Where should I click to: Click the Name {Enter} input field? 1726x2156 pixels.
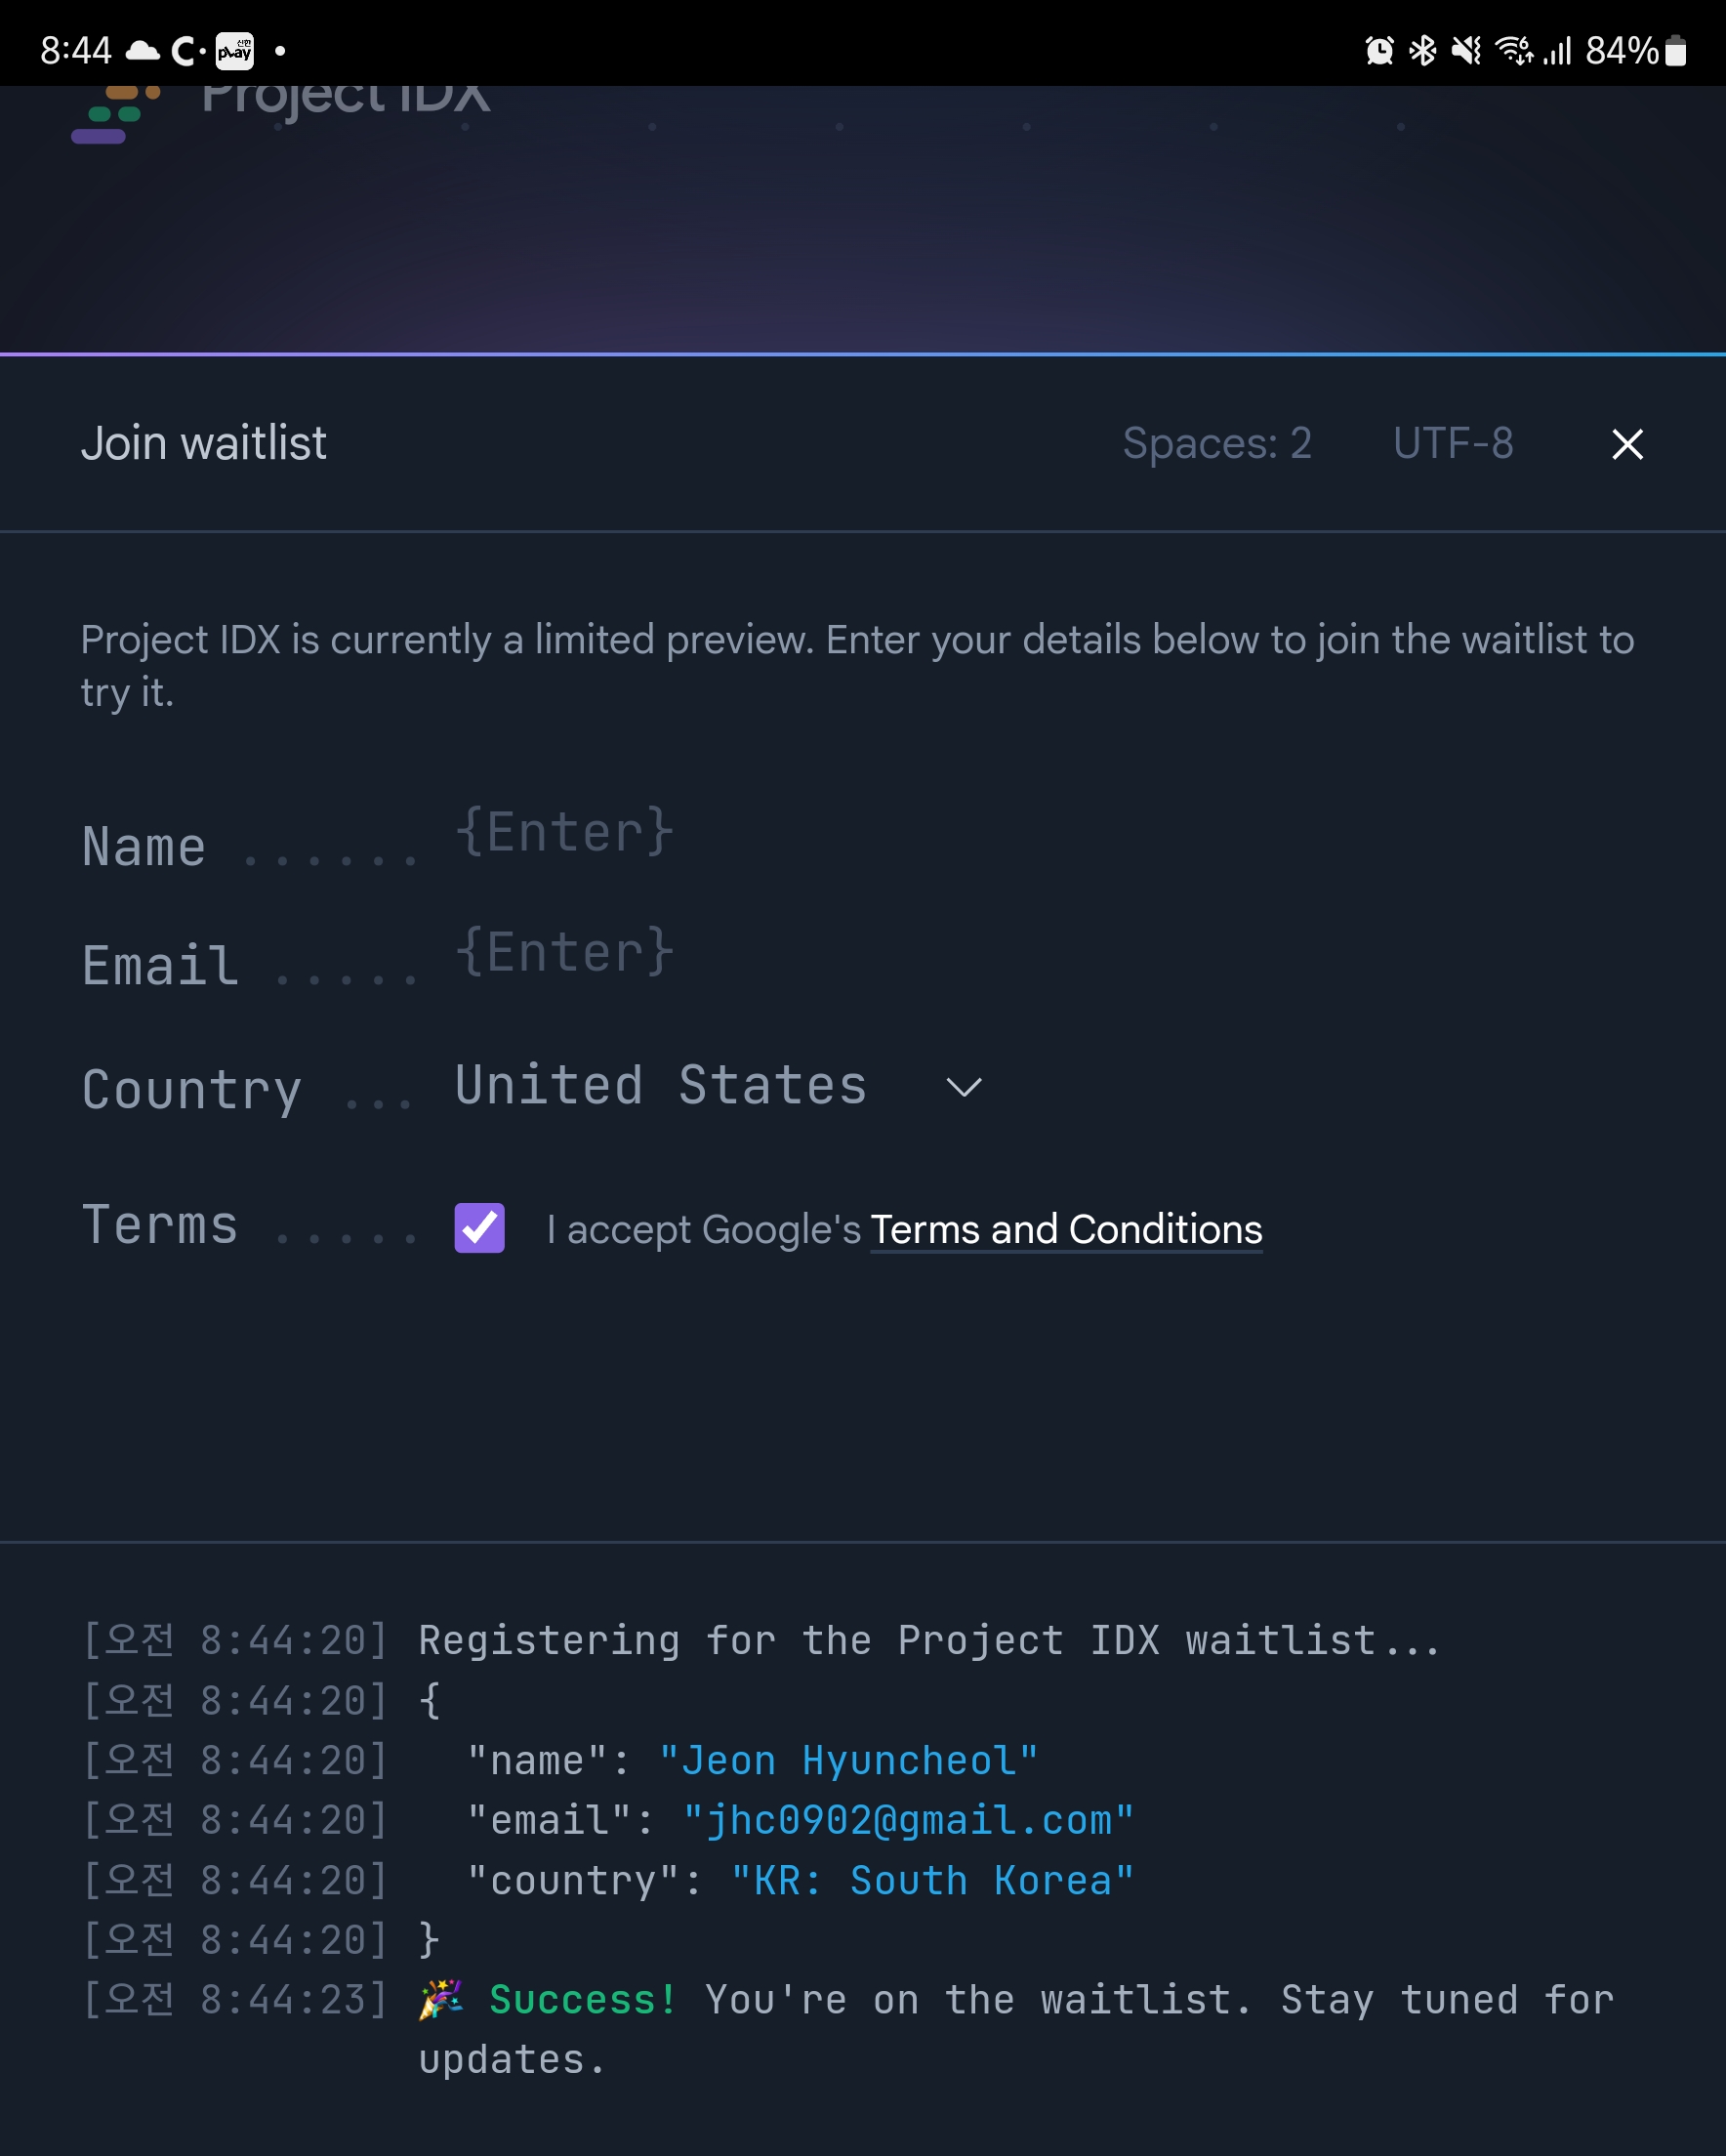click(565, 832)
